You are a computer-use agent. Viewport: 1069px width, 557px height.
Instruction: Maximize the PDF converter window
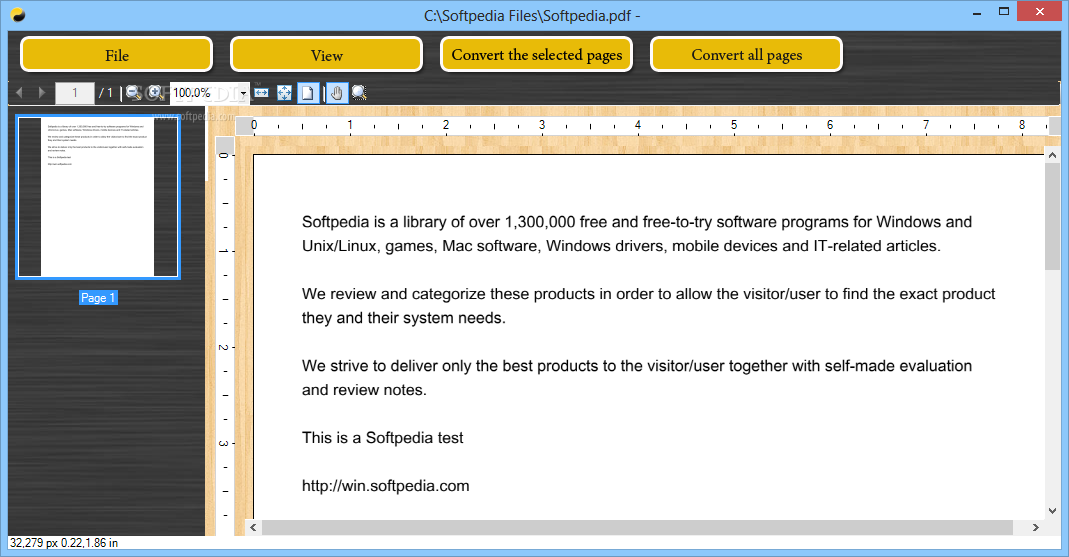point(1004,12)
